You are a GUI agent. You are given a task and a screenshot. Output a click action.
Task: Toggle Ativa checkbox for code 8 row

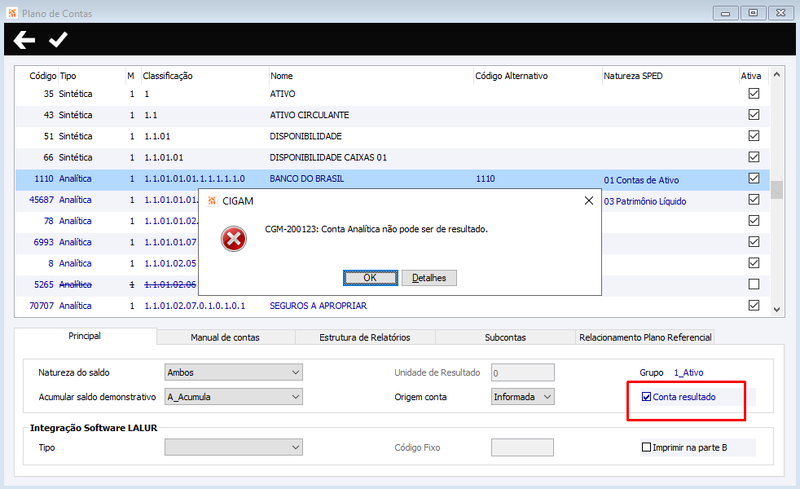click(754, 263)
